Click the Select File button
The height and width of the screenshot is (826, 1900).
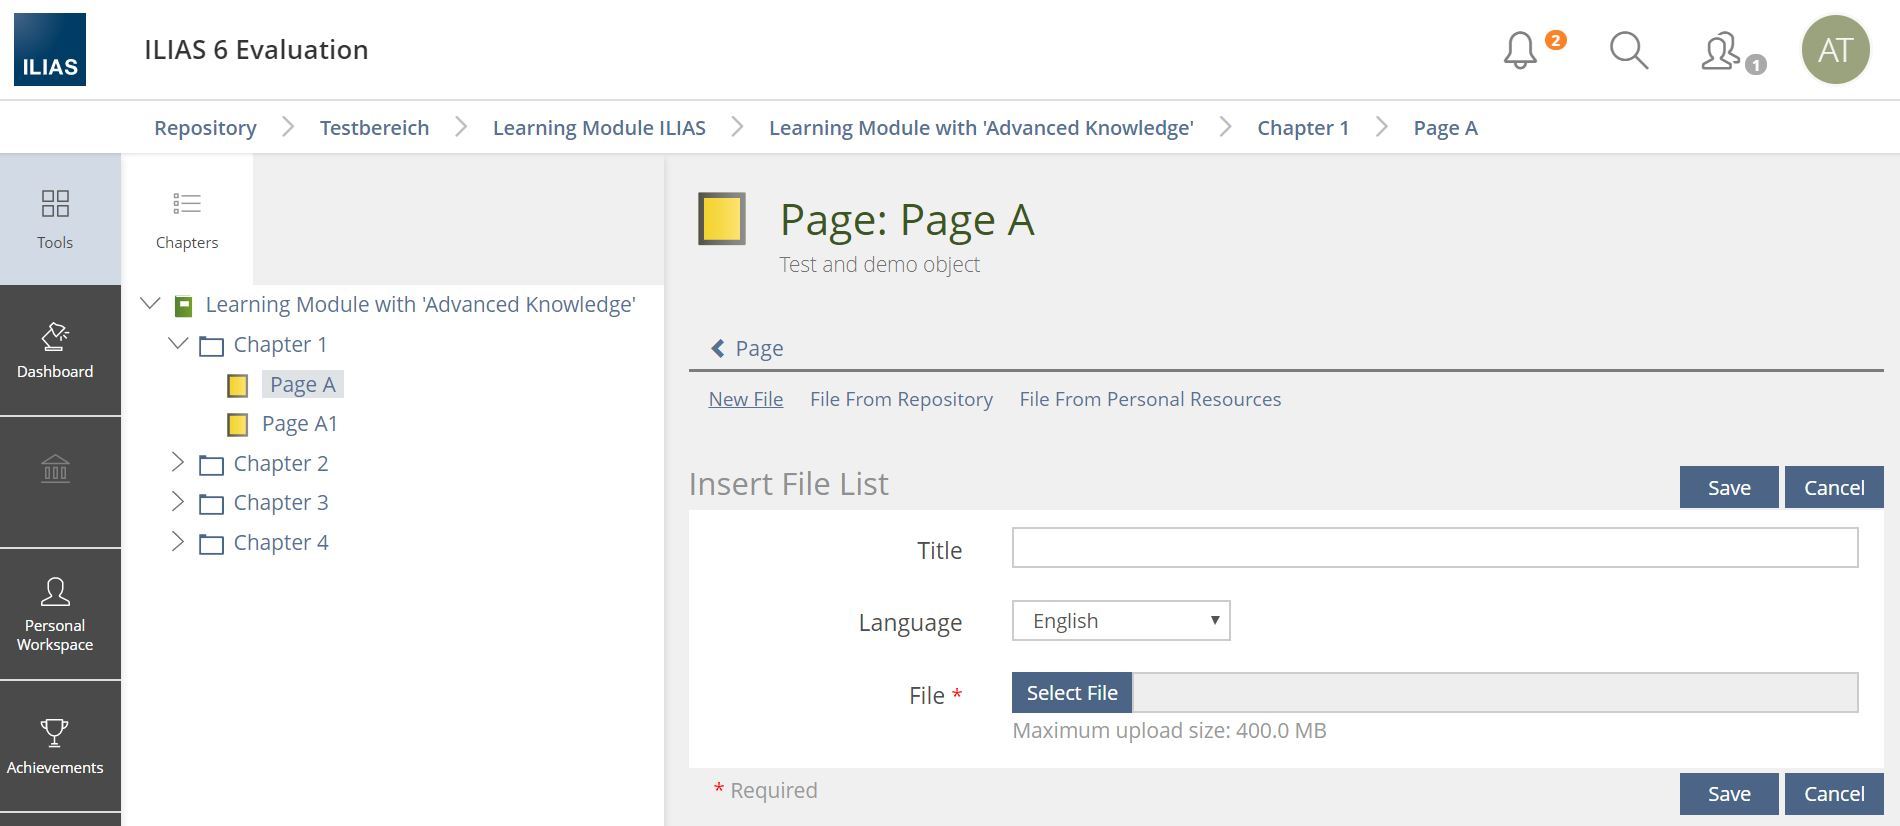click(x=1072, y=693)
